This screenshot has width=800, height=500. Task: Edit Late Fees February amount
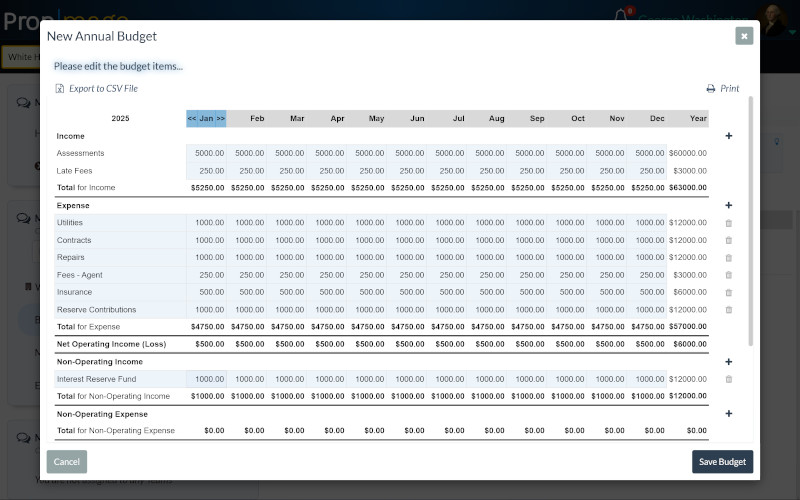pos(247,171)
